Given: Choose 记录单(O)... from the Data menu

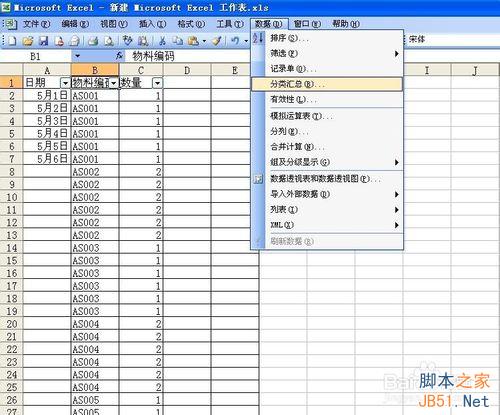Looking at the screenshot, I should coord(327,69).
